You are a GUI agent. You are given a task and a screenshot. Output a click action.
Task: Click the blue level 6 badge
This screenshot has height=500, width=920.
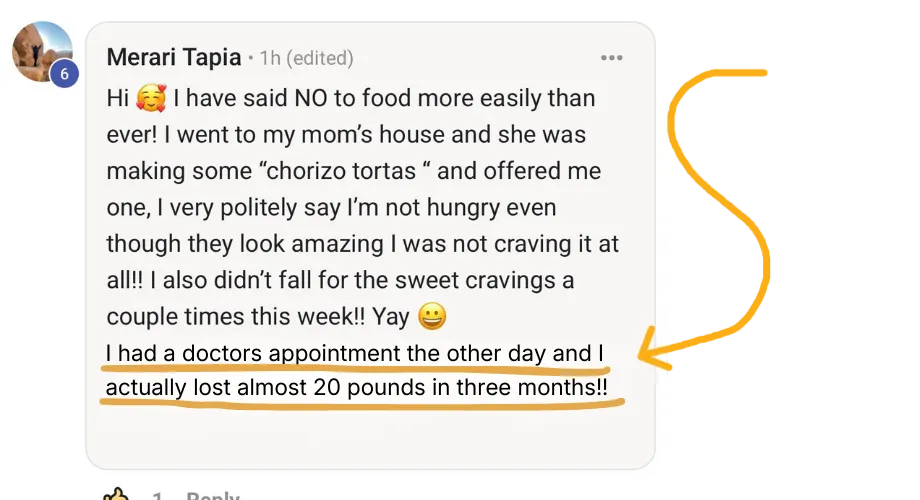pos(64,73)
